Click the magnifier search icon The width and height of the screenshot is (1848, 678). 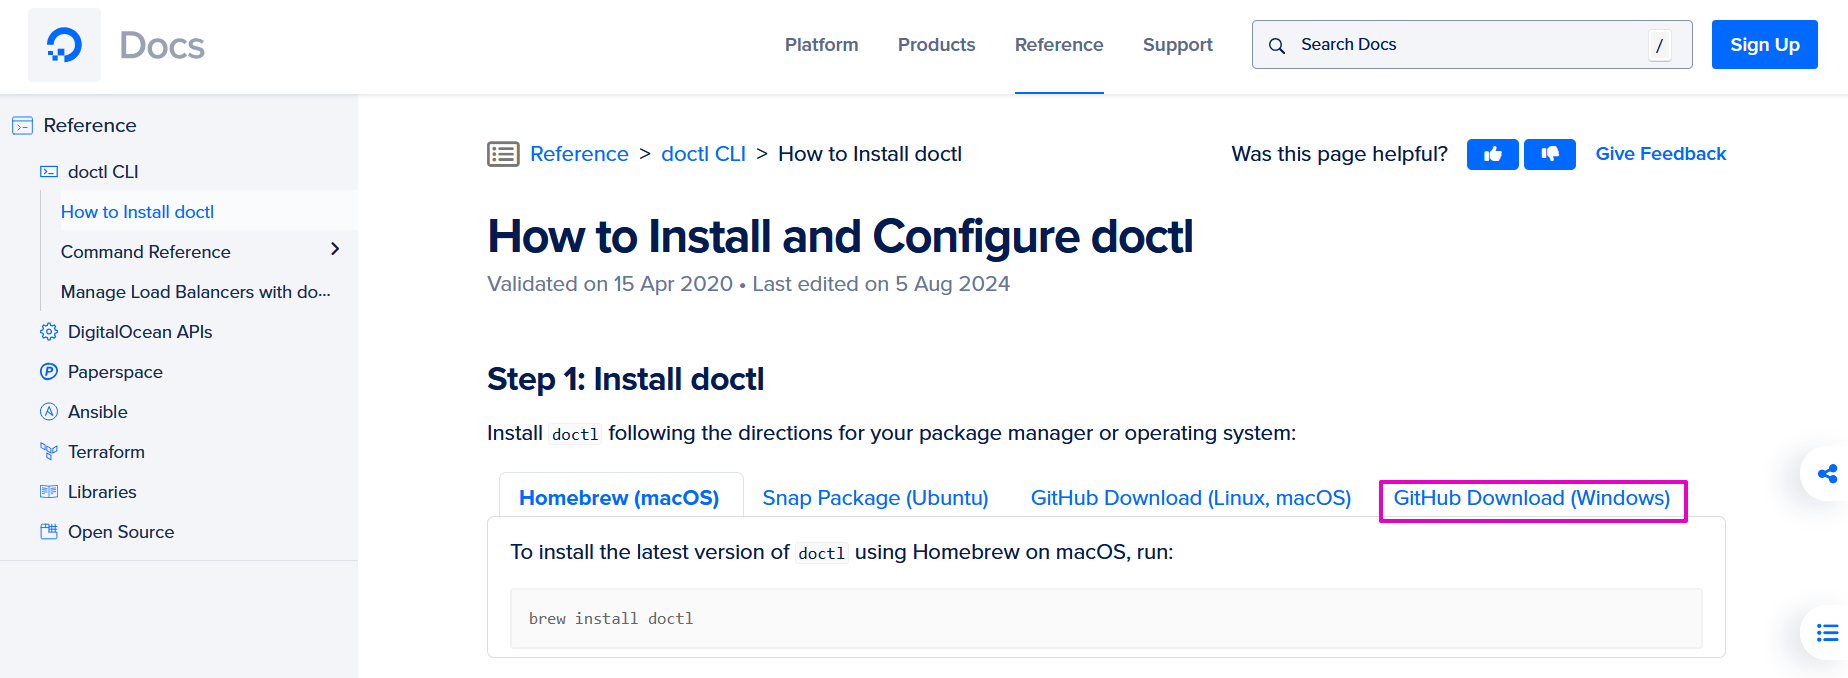pos(1277,46)
